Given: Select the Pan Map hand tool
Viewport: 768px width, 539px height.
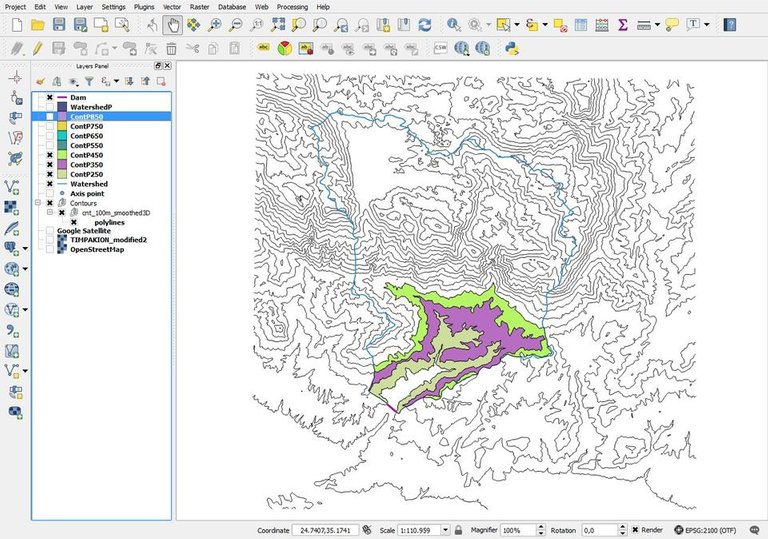Looking at the screenshot, I should (x=173, y=24).
